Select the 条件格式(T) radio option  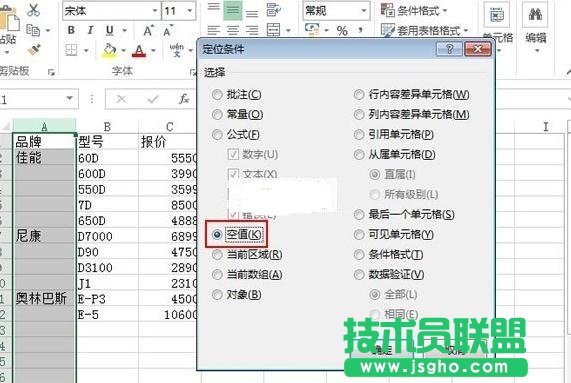coord(389,254)
